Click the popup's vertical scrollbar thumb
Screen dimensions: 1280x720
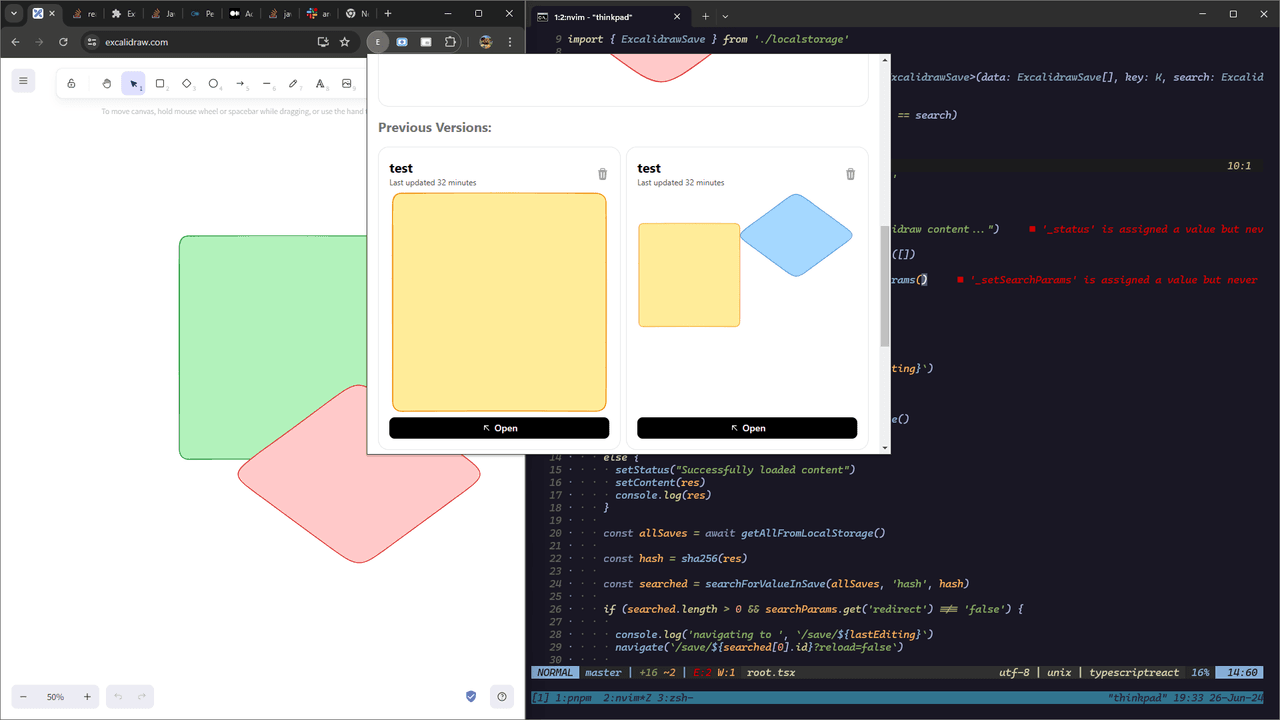pos(884,285)
